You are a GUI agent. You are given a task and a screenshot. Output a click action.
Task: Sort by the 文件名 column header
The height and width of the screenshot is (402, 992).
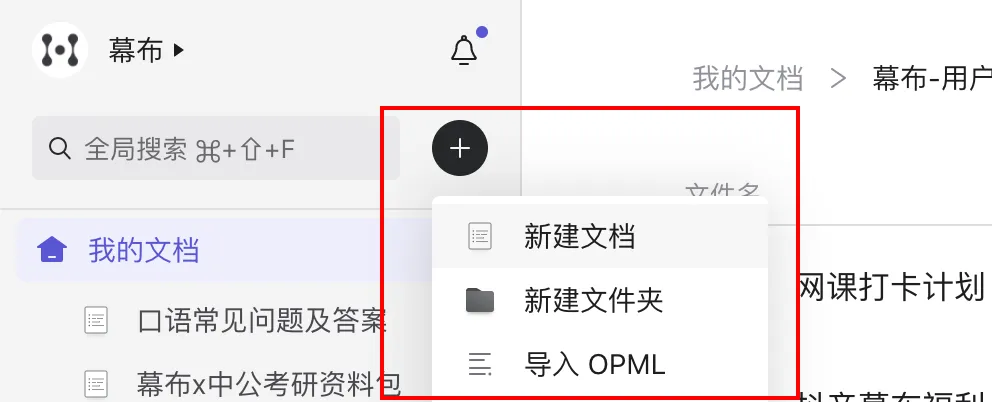pyautogui.click(x=722, y=191)
